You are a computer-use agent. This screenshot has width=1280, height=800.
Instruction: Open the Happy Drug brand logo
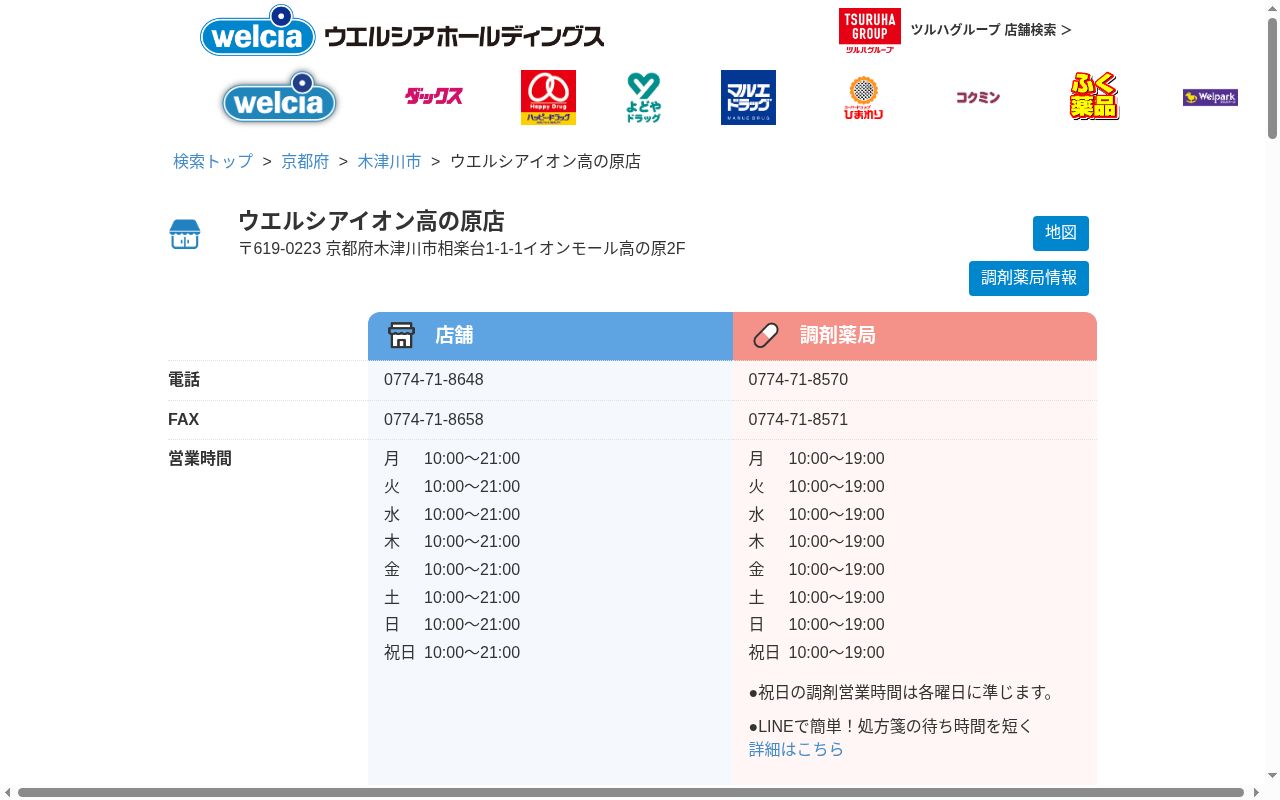548,97
